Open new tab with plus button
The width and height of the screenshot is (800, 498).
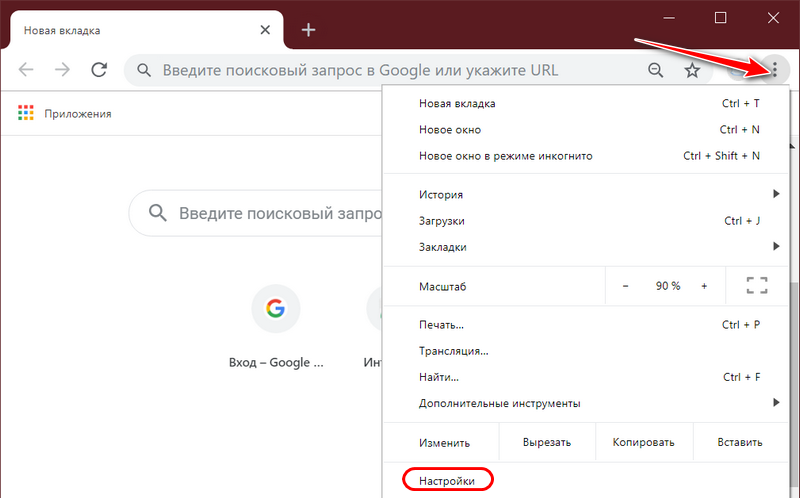pyautogui.click(x=308, y=30)
